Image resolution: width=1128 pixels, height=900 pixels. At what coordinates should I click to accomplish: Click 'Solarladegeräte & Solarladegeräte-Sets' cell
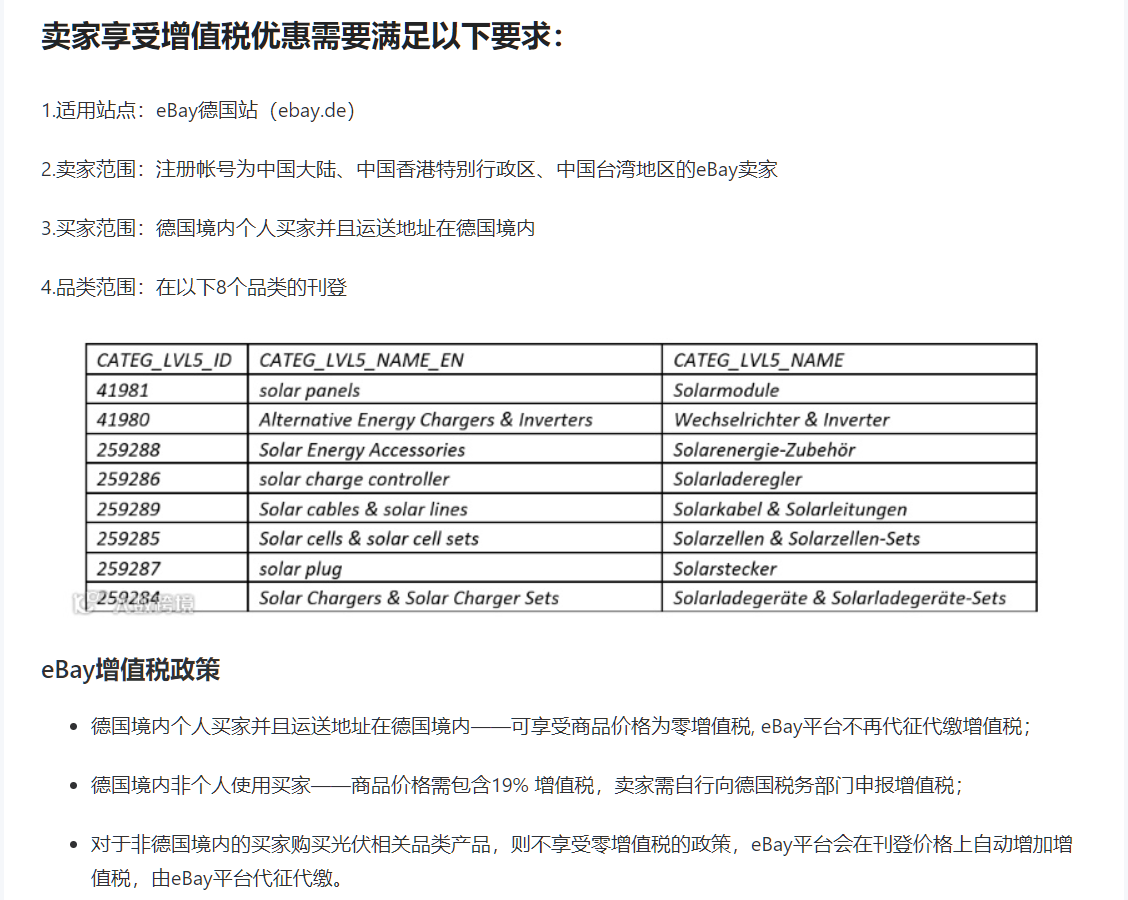tap(849, 598)
